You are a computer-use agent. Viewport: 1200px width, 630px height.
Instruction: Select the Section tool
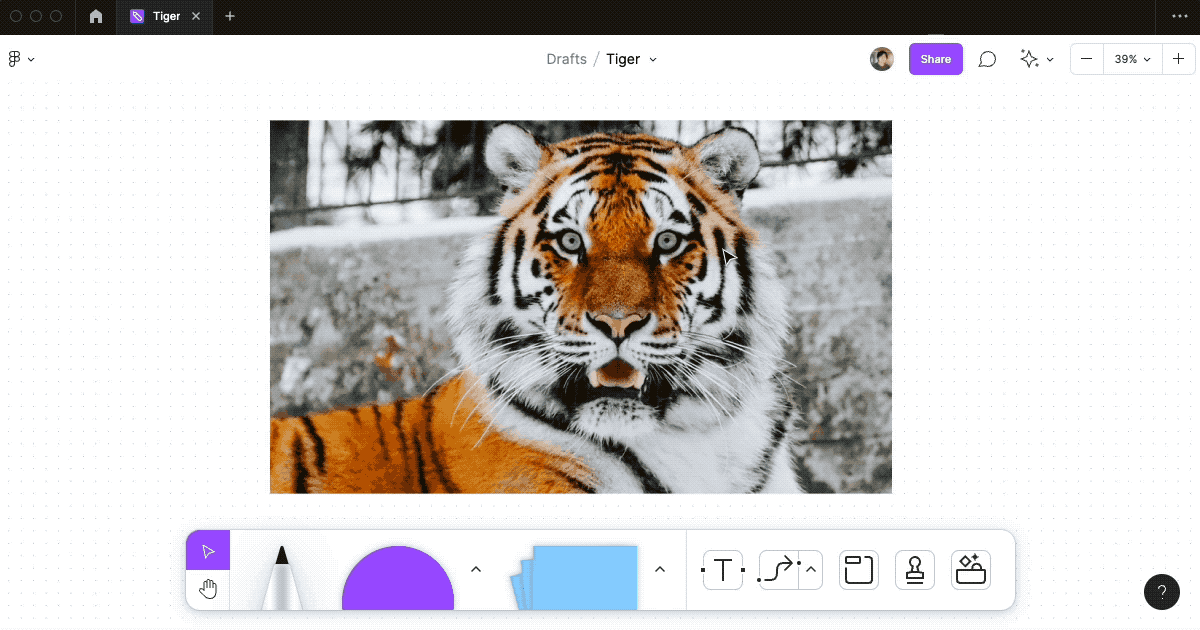click(858, 570)
